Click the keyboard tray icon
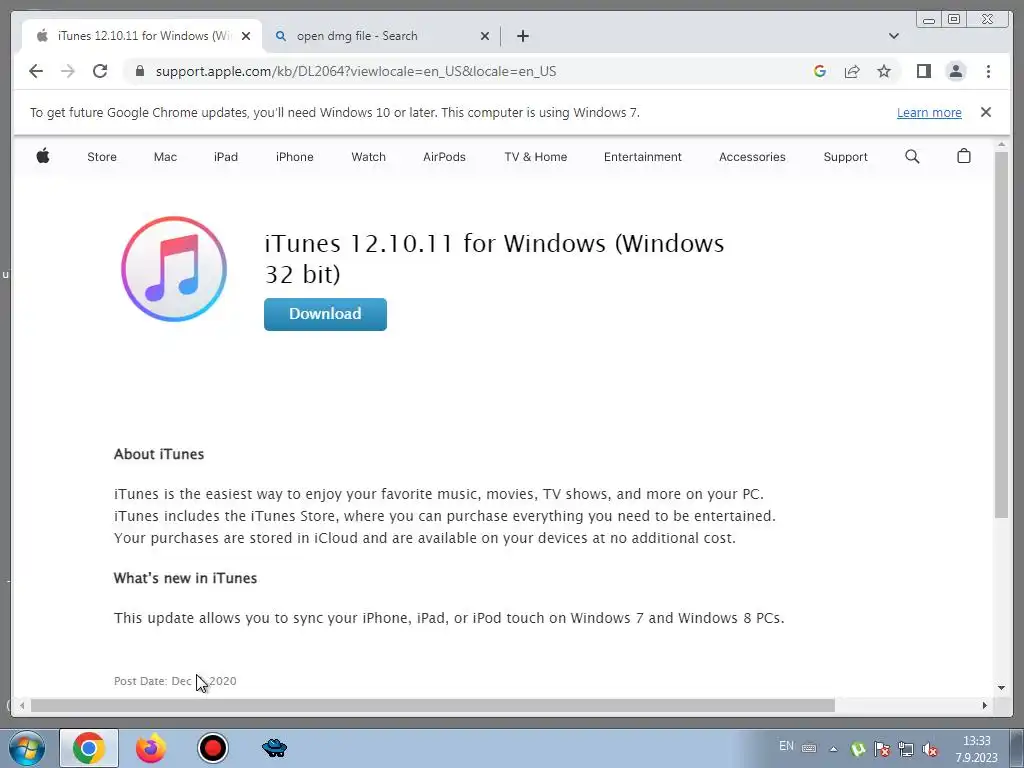Image resolution: width=1024 pixels, height=768 pixels. [809, 748]
